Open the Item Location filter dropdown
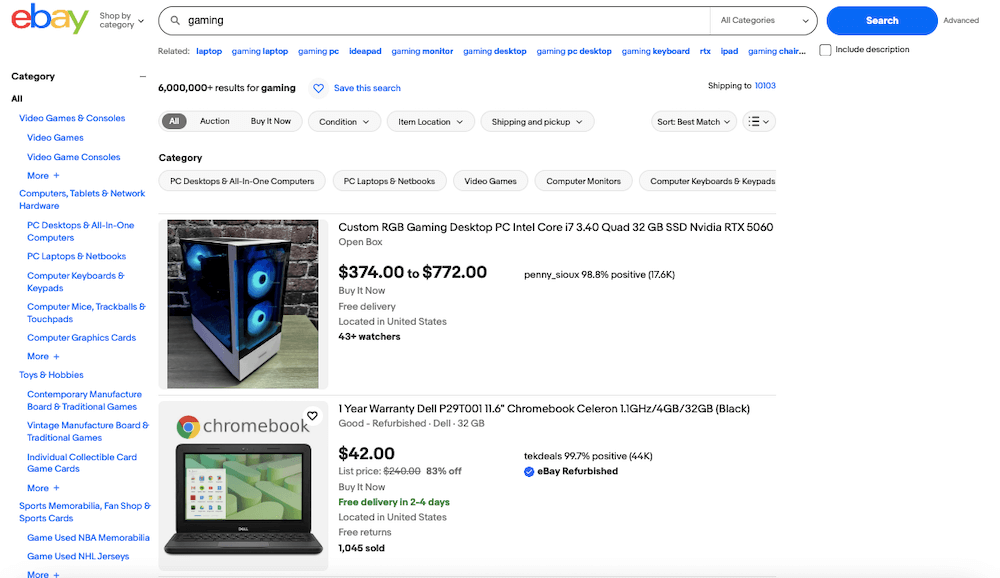 click(430, 121)
